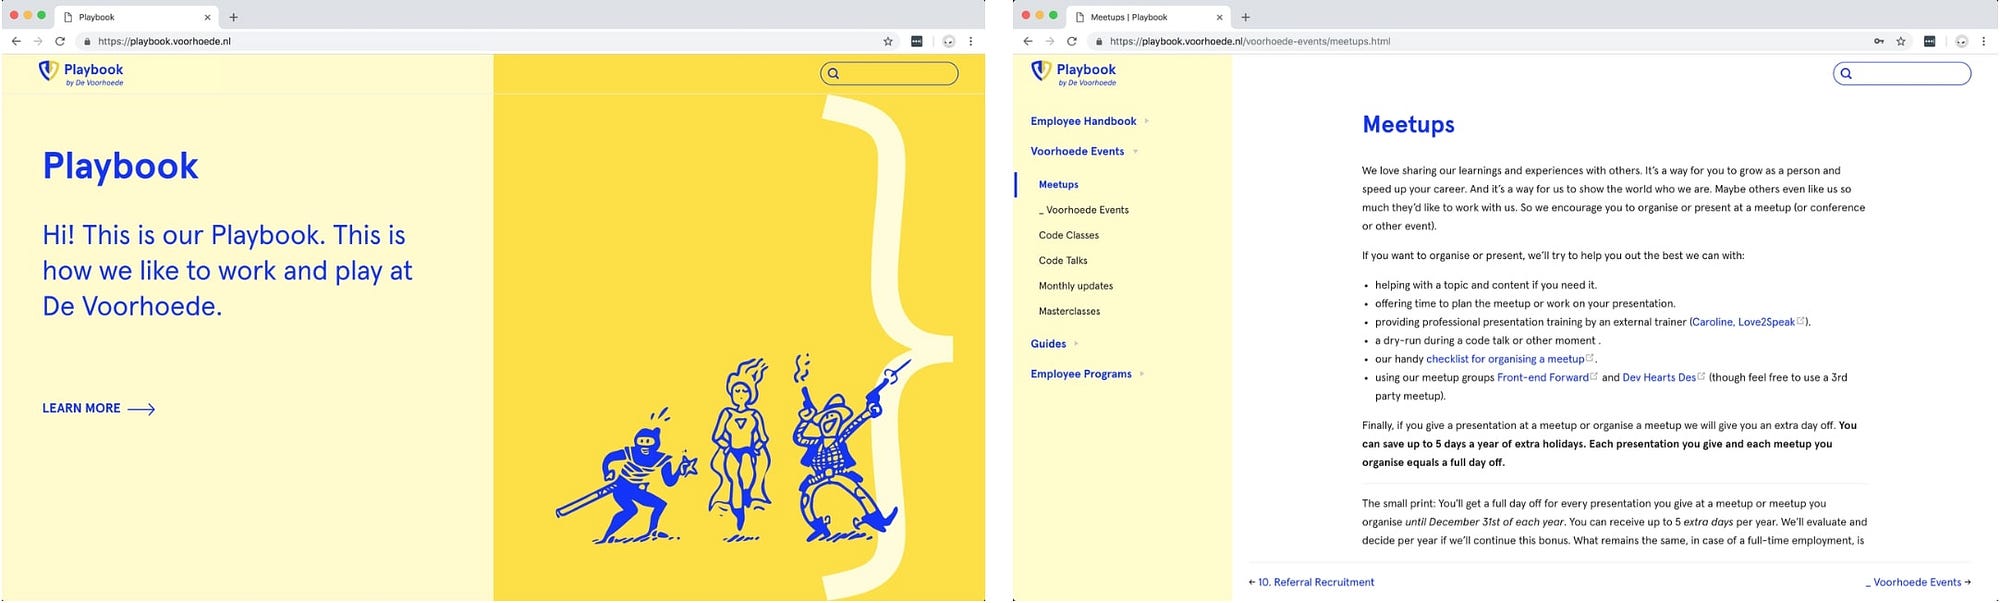
Task: Open _ Voorhoede Events in the sidebar
Action: point(1083,210)
